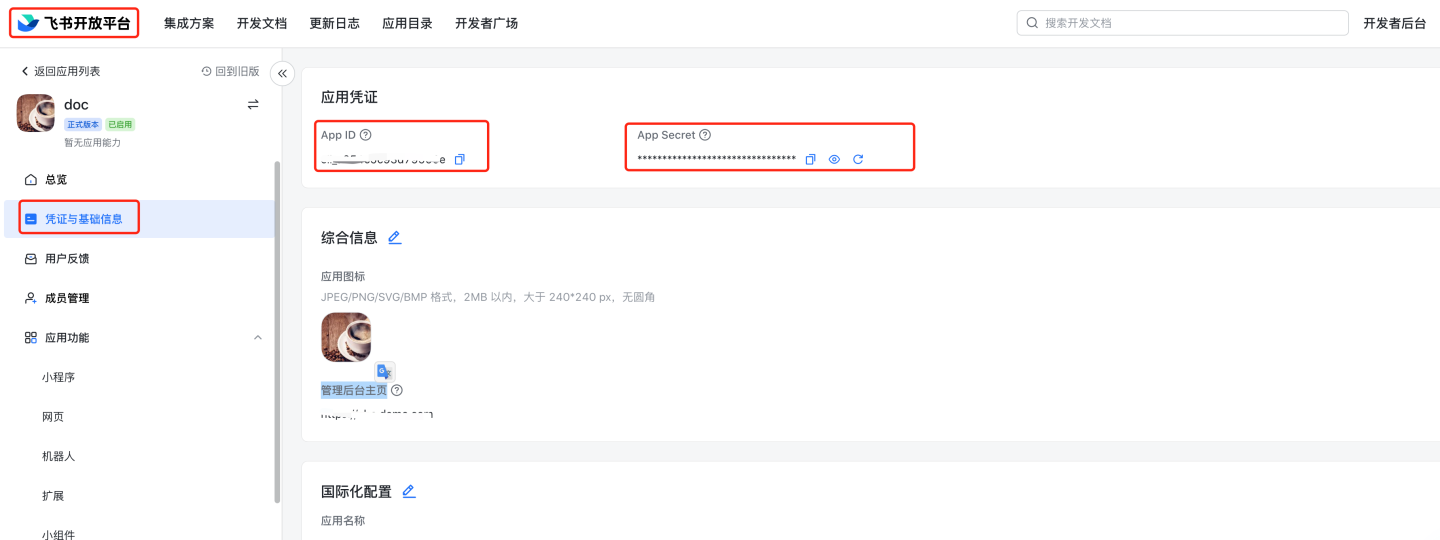
Task: Return to the app list via 返回应用列表
Action: 60,71
